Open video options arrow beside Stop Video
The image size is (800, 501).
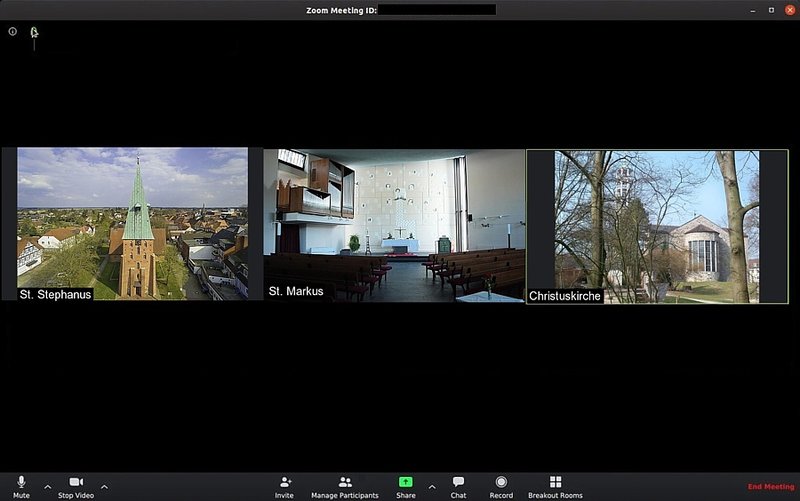(x=104, y=487)
